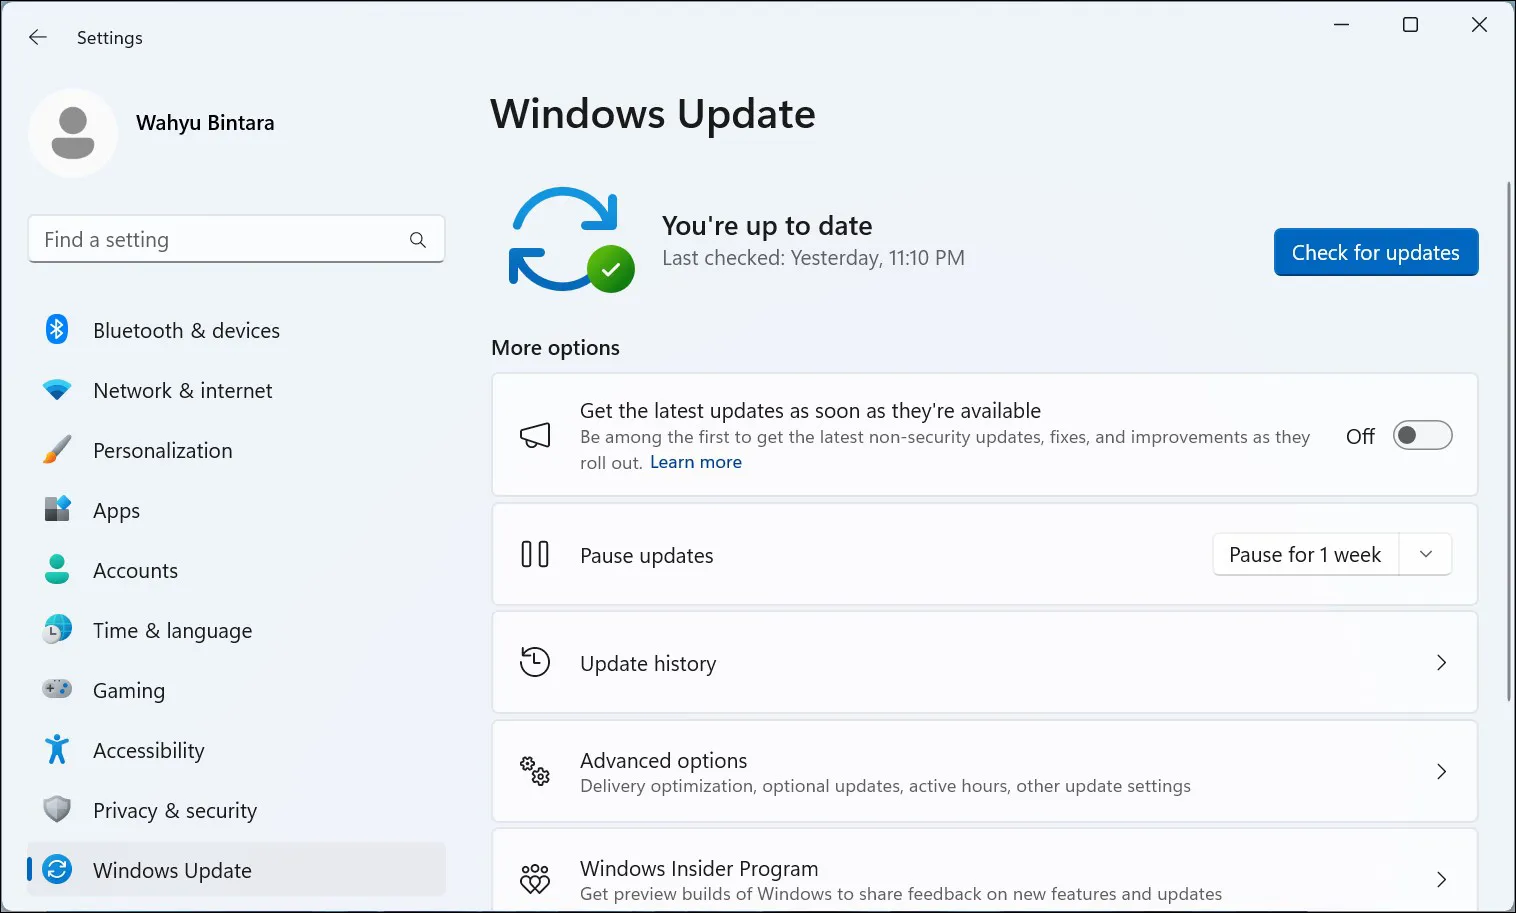This screenshot has height=913, width=1516.
Task: Enable getting latest updates as soon as available
Action: click(1422, 435)
